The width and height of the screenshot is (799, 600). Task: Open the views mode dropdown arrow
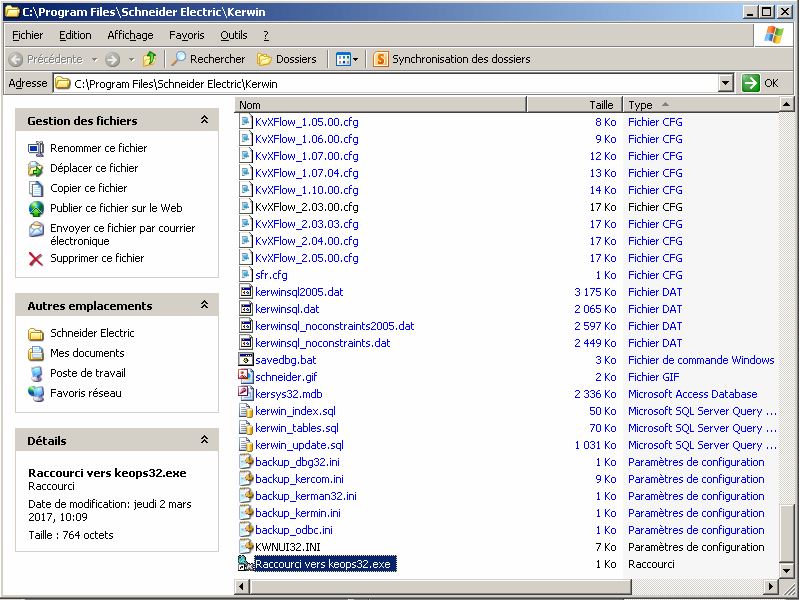click(x=355, y=59)
